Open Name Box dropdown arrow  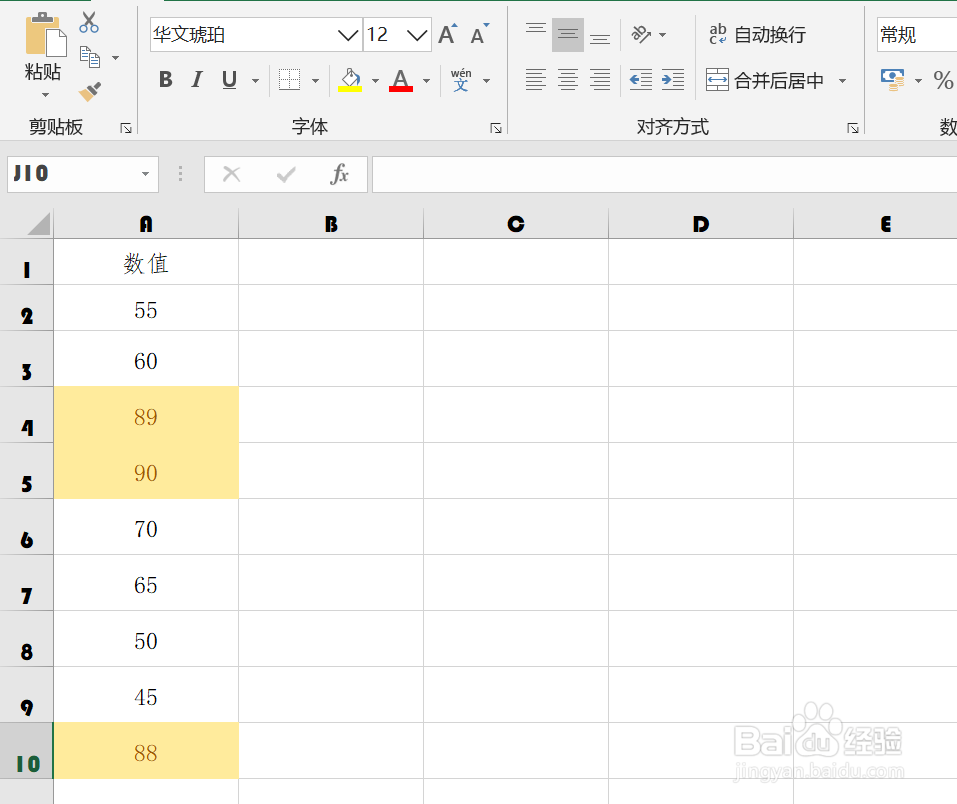pos(145,174)
